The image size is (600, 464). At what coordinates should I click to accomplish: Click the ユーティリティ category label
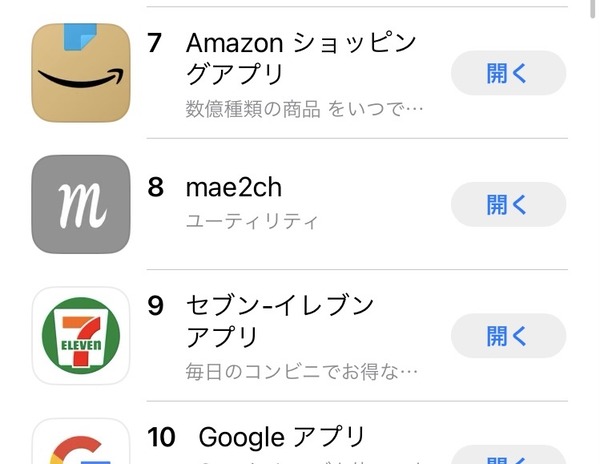click(x=252, y=221)
